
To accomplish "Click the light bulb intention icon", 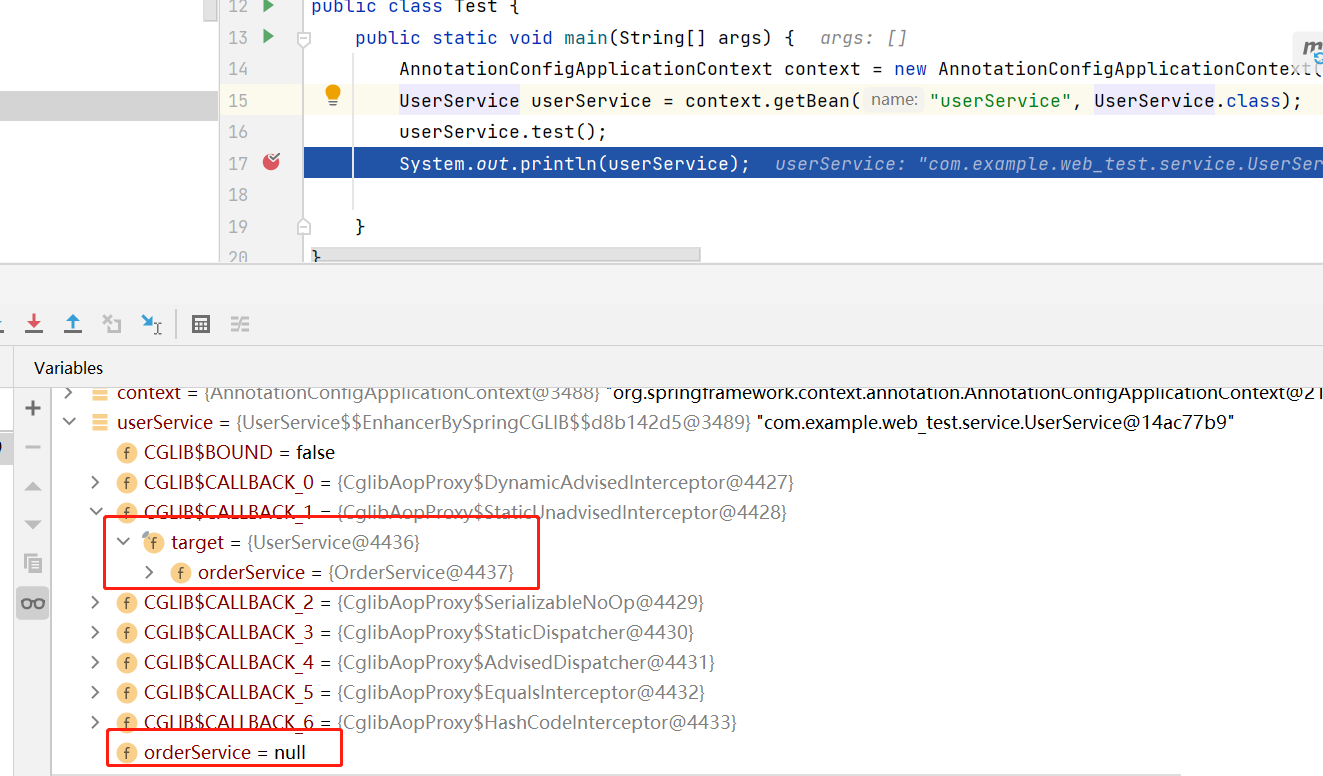I will [333, 95].
